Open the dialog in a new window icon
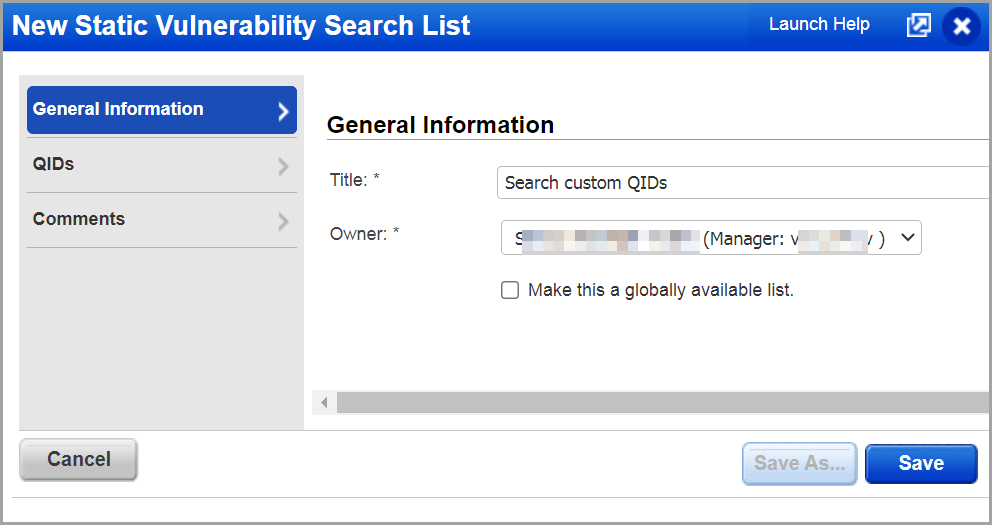992x525 pixels. 918,26
